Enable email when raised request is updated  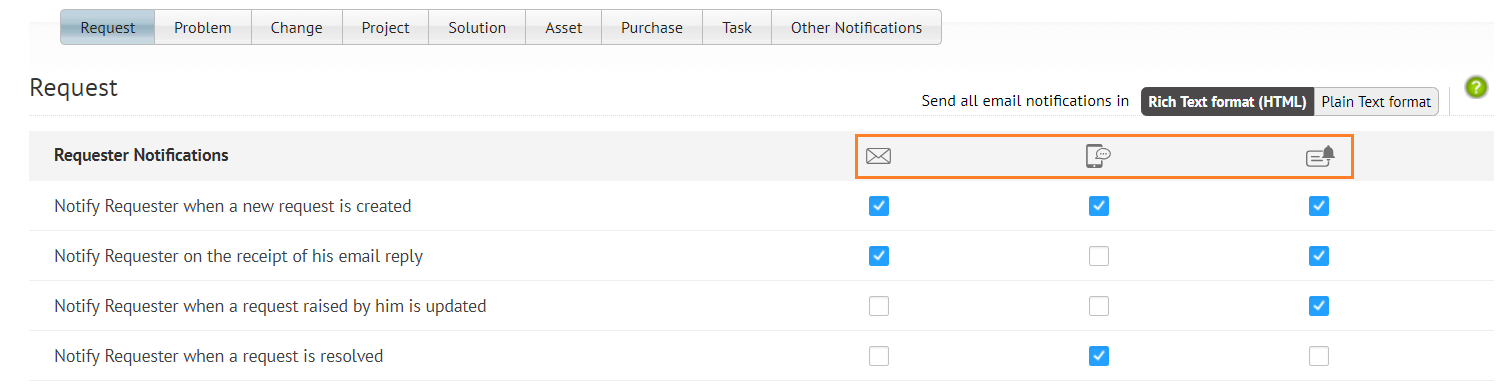click(x=879, y=306)
